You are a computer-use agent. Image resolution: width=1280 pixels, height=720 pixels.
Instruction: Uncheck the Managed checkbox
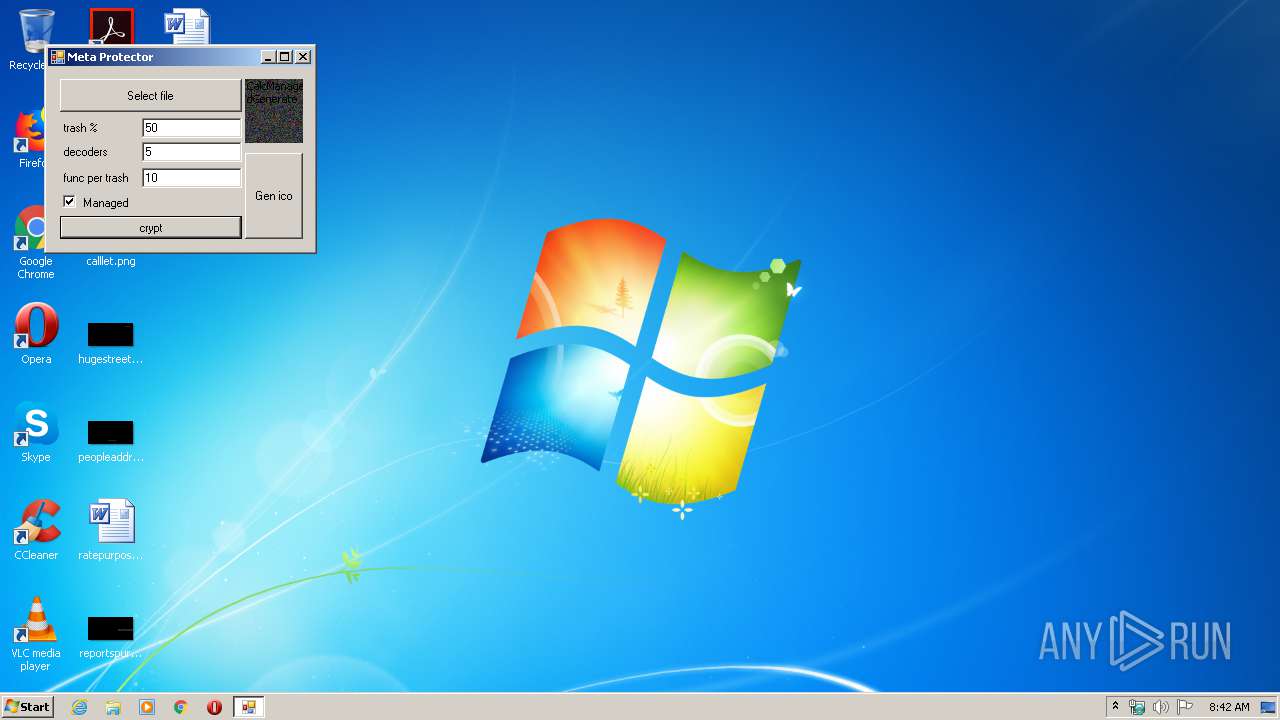[x=69, y=202]
